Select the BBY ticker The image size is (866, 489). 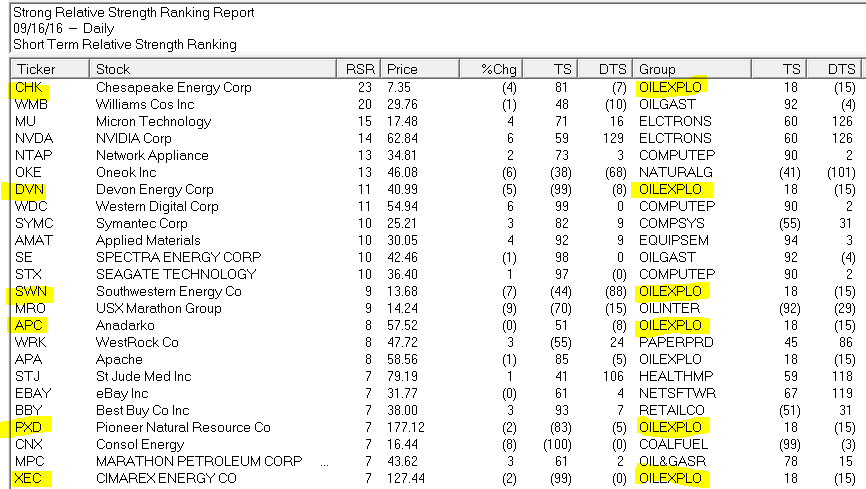(x=29, y=411)
